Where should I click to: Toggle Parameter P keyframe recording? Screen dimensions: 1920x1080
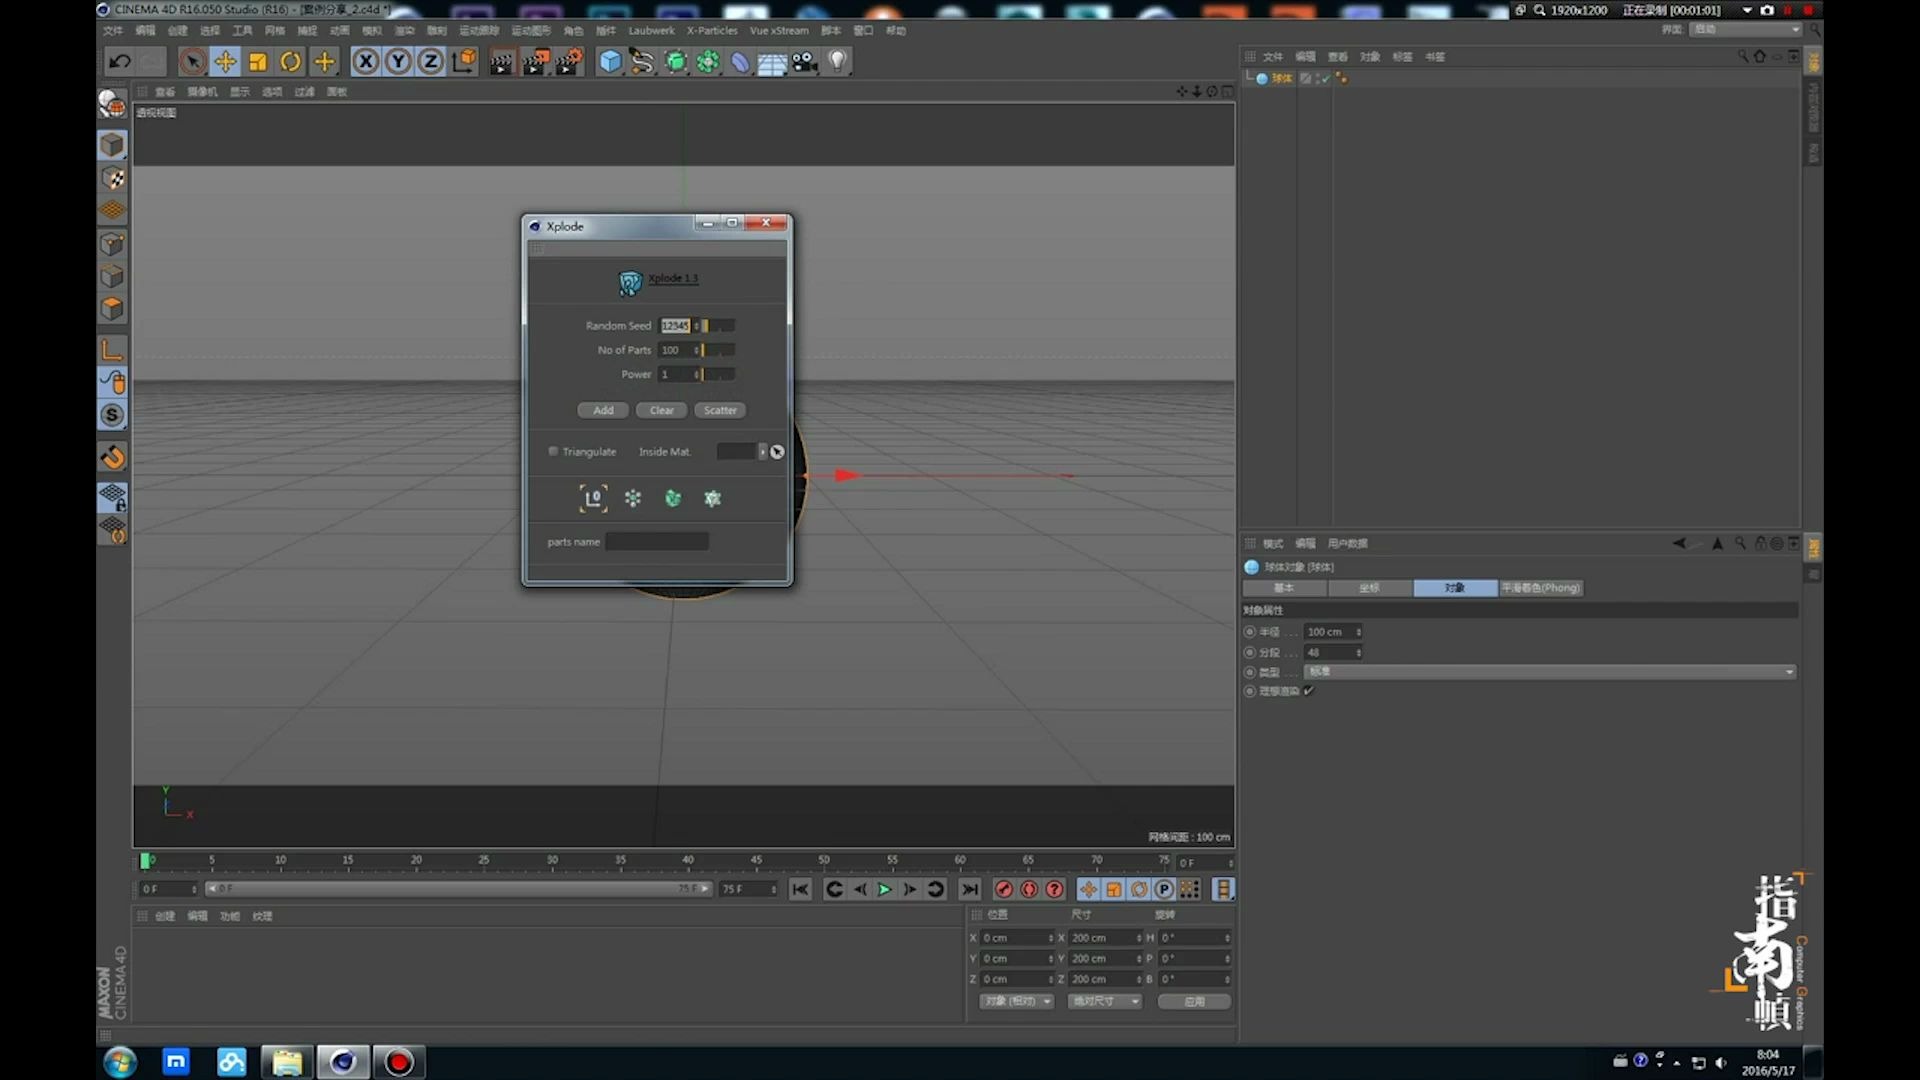(x=1164, y=889)
